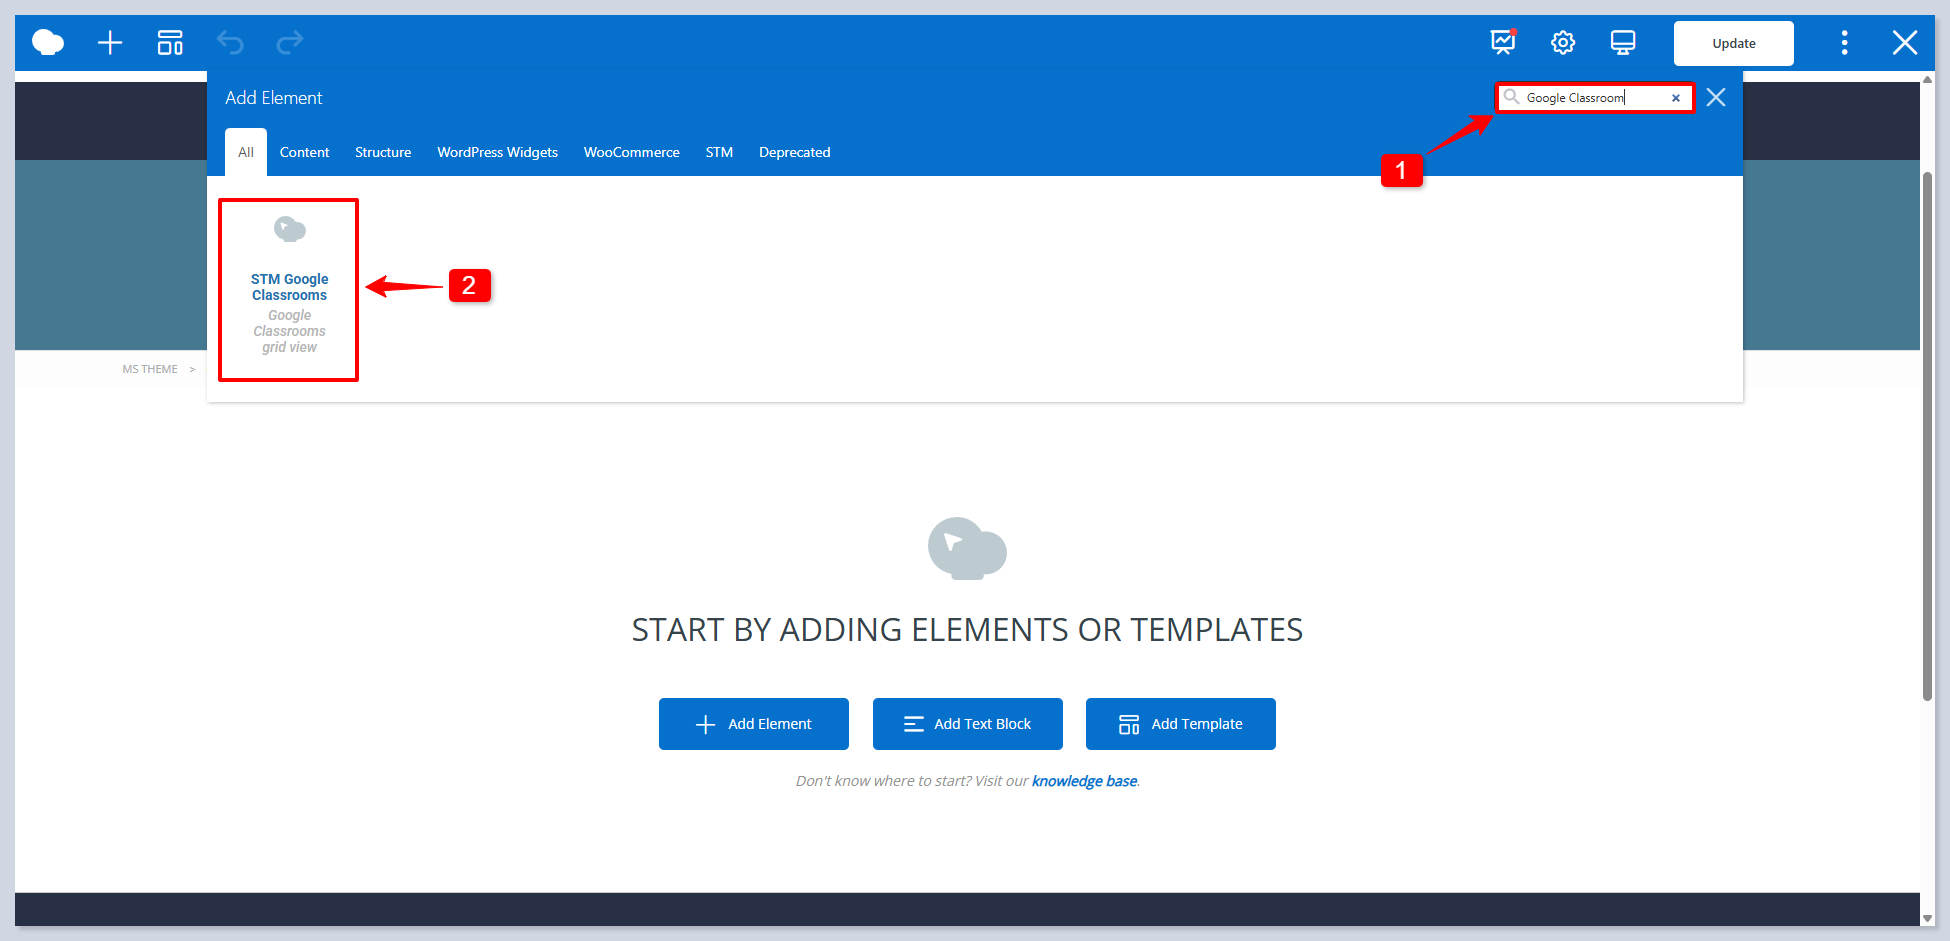Select the Deprecated tab

click(794, 152)
